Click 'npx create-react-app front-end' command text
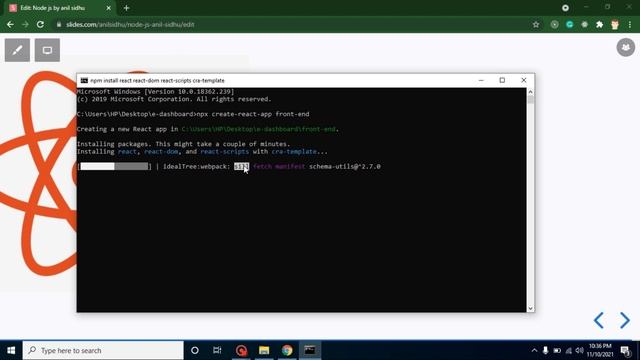Image resolution: width=640 pixels, height=360 pixels. point(253,114)
